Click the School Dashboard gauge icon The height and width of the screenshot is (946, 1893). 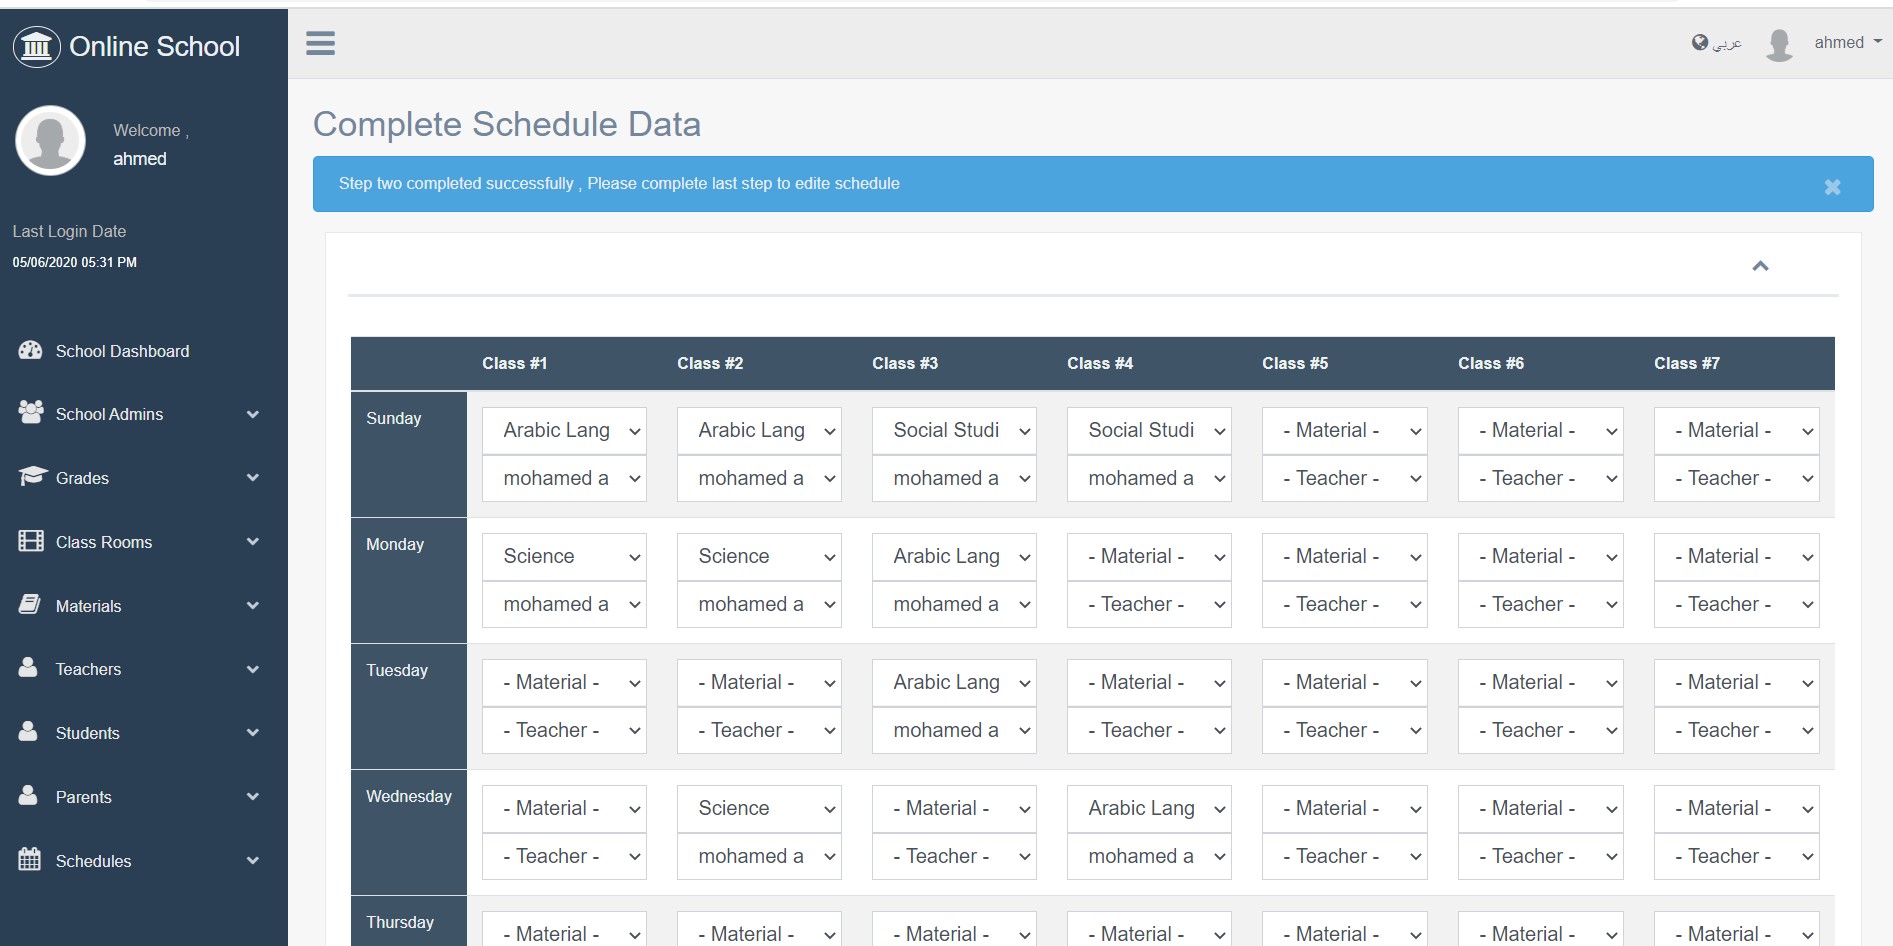pyautogui.click(x=31, y=350)
